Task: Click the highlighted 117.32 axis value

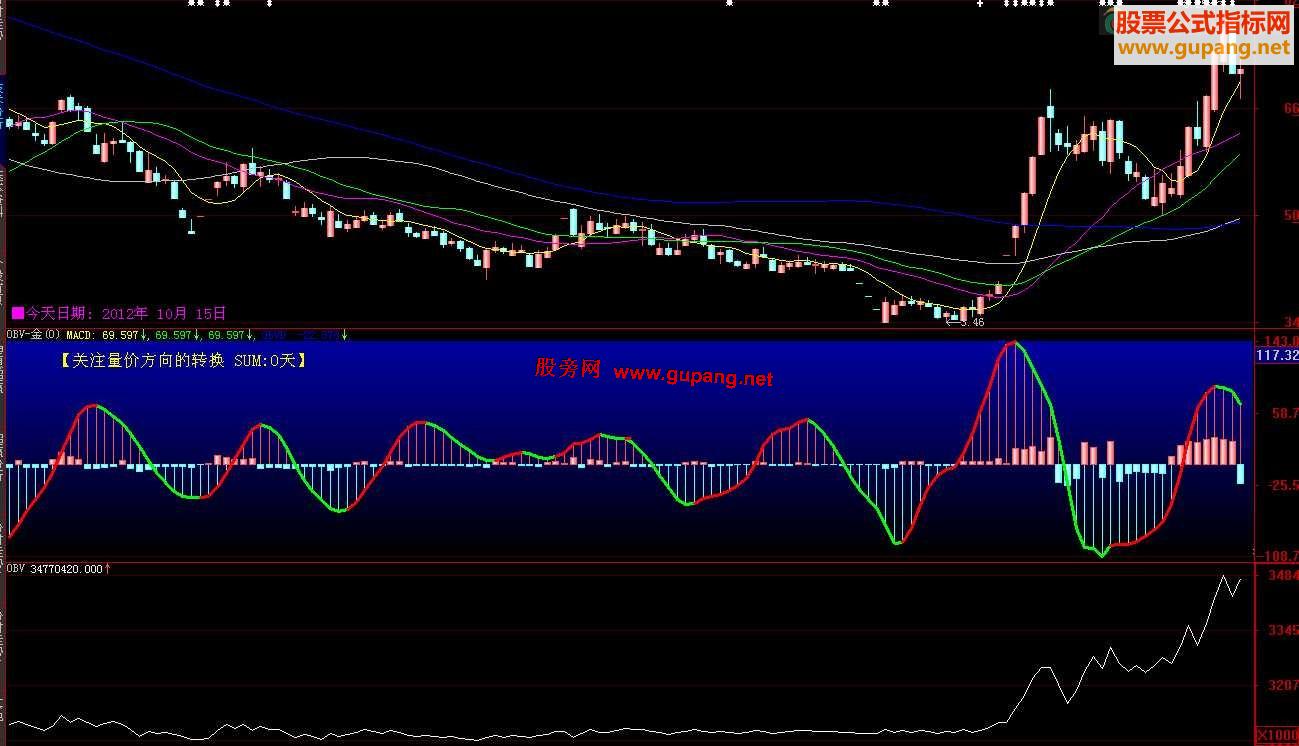Action: click(1277, 355)
